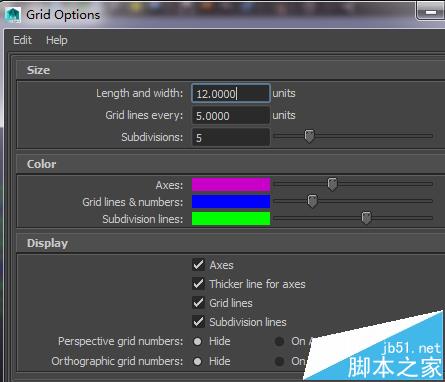The width and height of the screenshot is (445, 382).
Task: Open the Help menu
Action: click(x=57, y=40)
